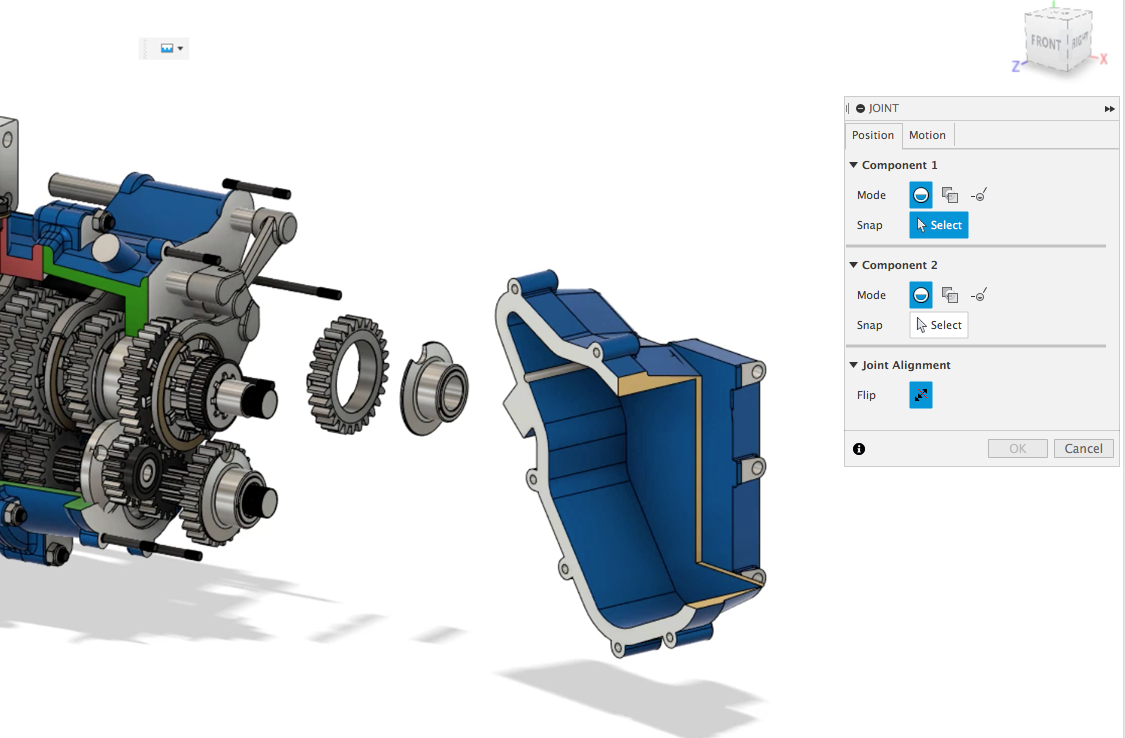Expand the Joint dialog double-arrow icon
The width and height of the screenshot is (1125, 738).
click(x=1109, y=109)
